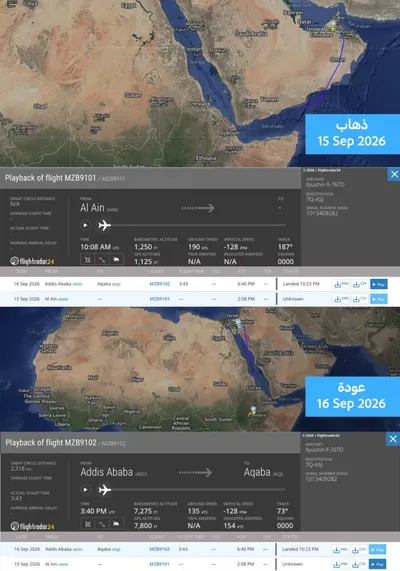The height and width of the screenshot is (571, 400).
Task: Click Play on the 15 Sep row under MZB9102 panel
Action: 377,564
